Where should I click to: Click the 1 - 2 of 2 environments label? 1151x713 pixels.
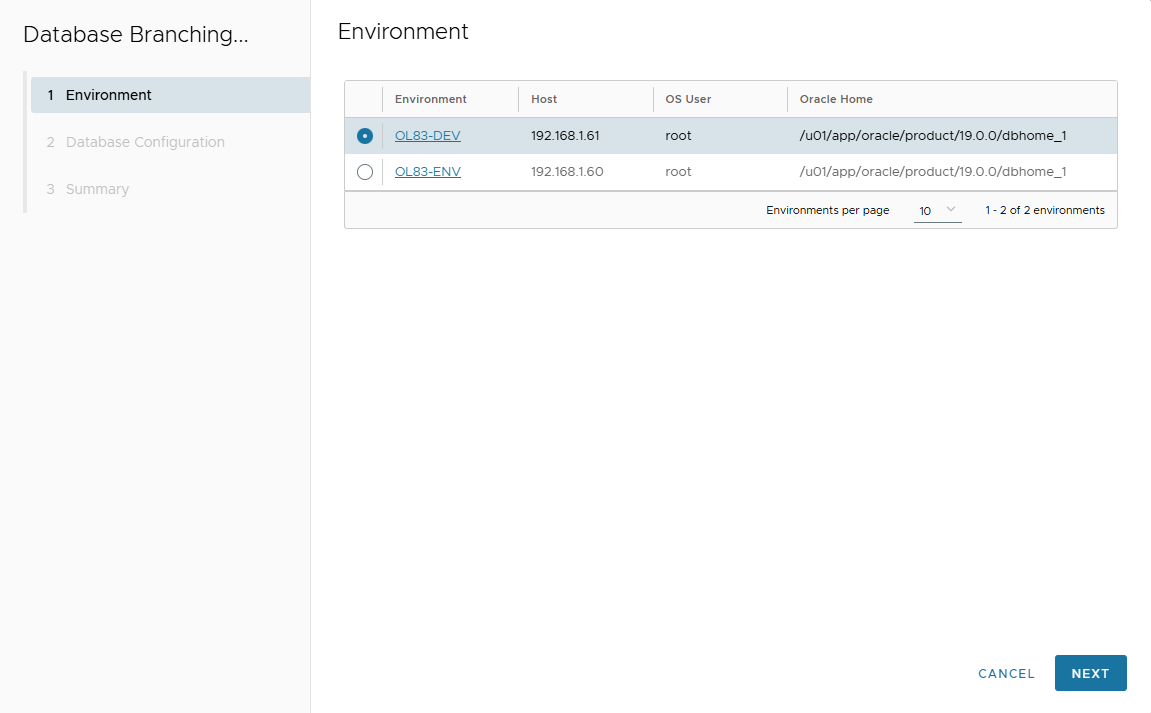click(x=1044, y=210)
